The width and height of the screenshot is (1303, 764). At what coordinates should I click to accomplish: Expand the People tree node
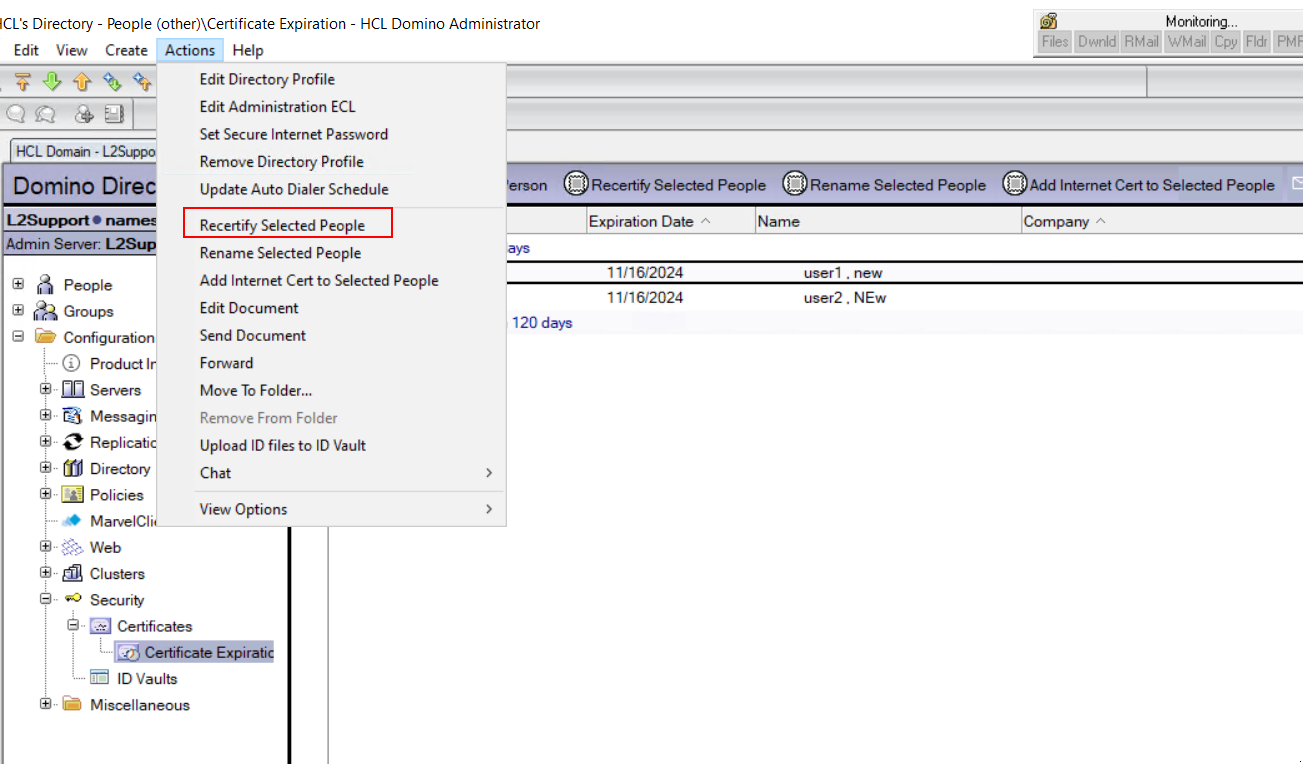coord(18,285)
